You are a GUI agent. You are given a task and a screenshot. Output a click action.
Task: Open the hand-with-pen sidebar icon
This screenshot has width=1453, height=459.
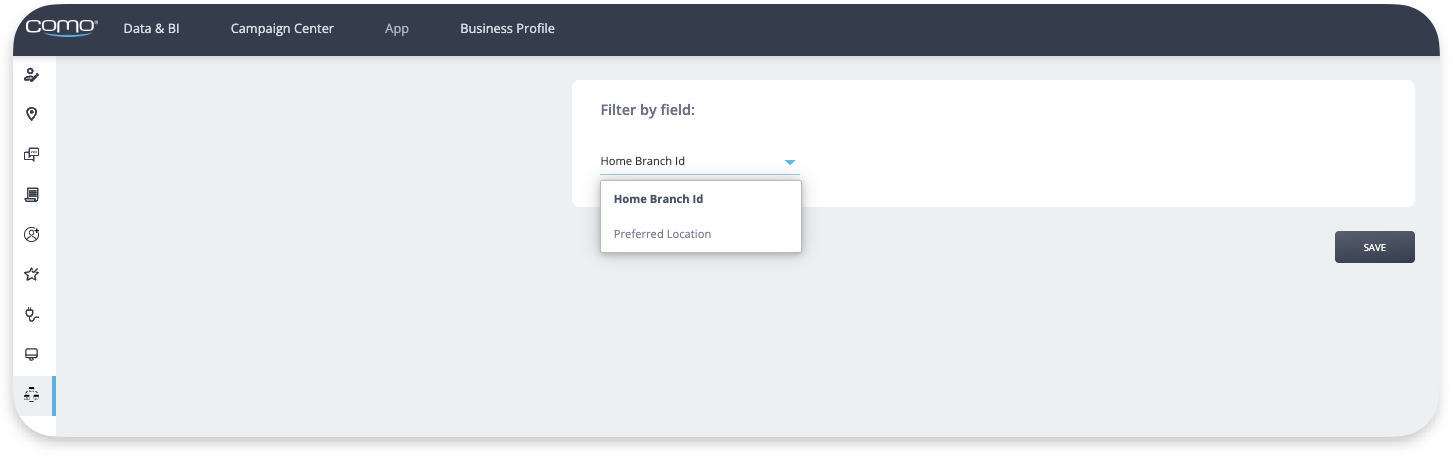pyautogui.click(x=31, y=75)
